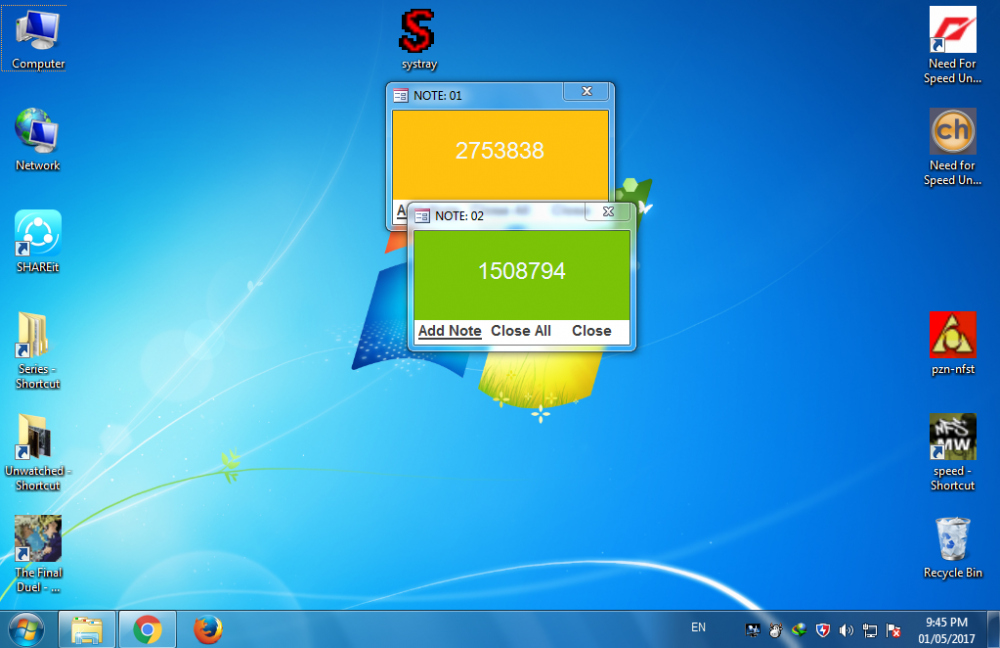Viewport: 1000px width, 648px height.
Task: Select the speed - Shortcut icon
Action: point(952,452)
